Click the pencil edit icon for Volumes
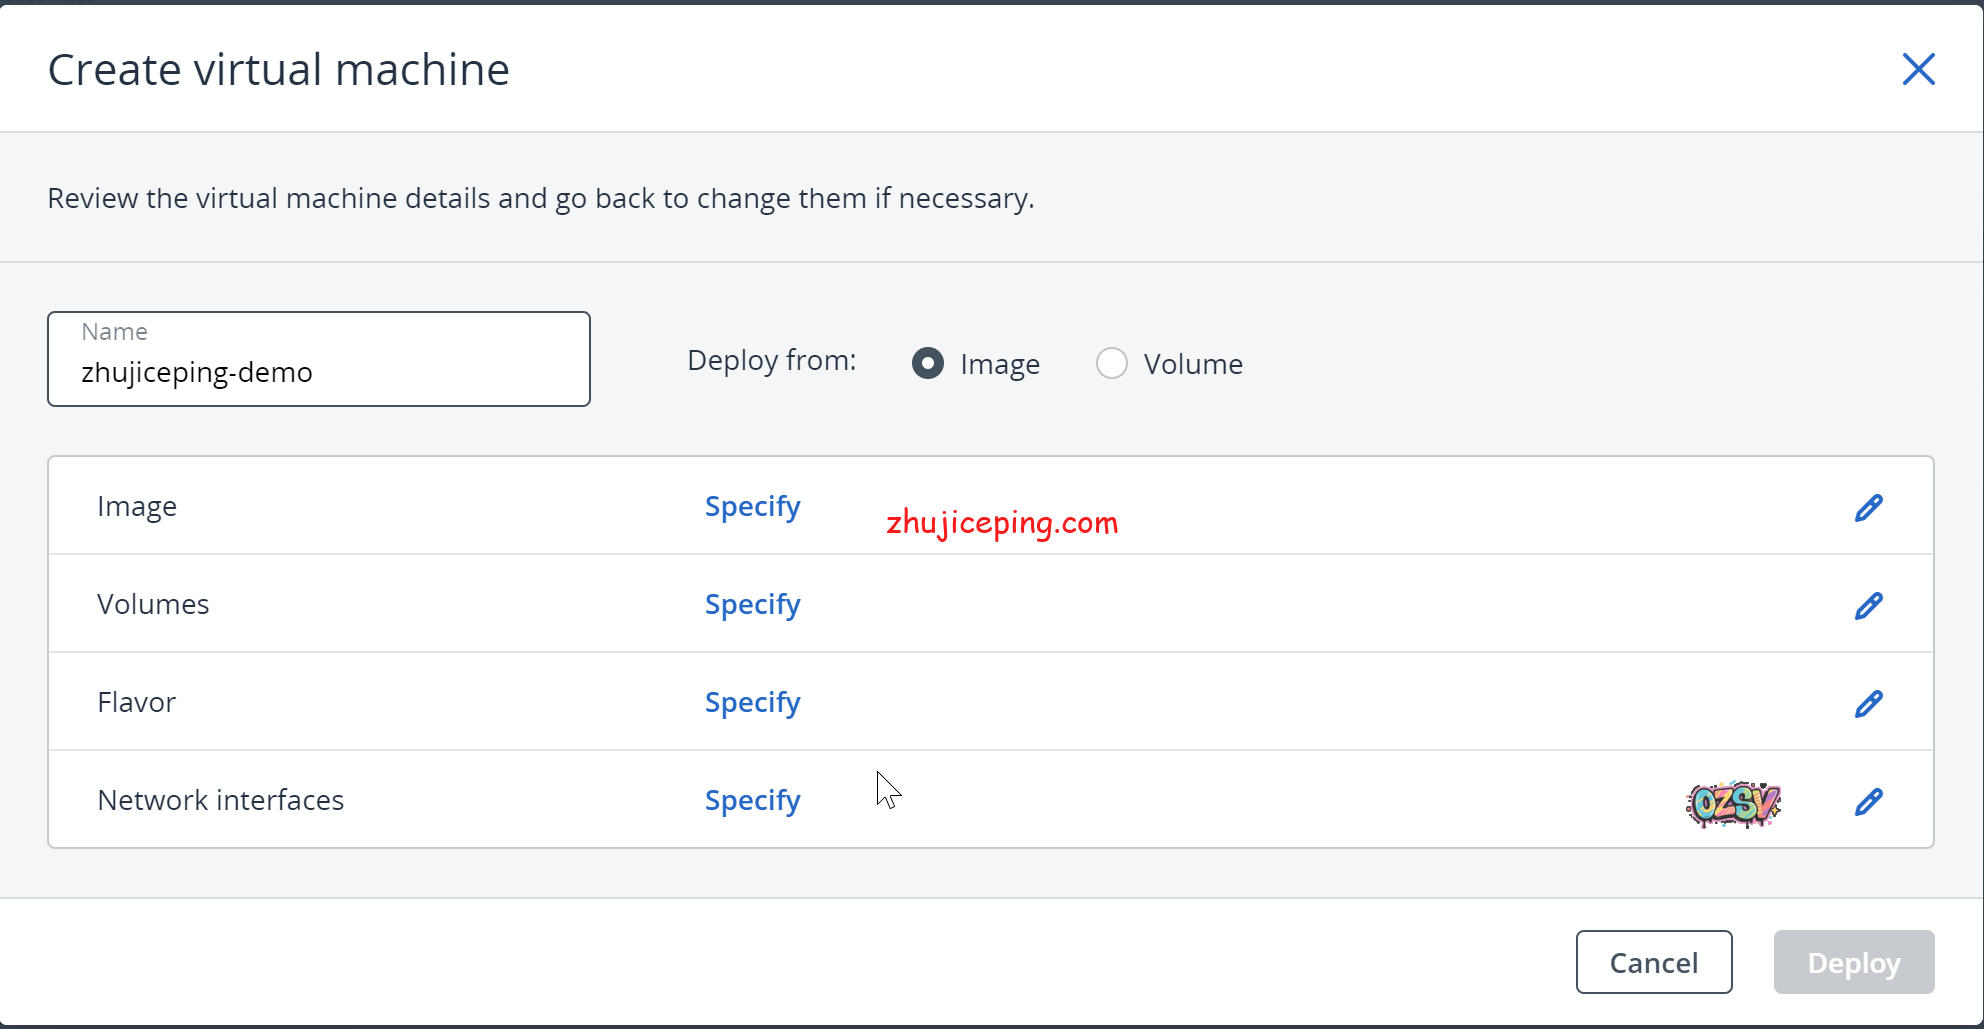1984x1029 pixels. pos(1868,606)
